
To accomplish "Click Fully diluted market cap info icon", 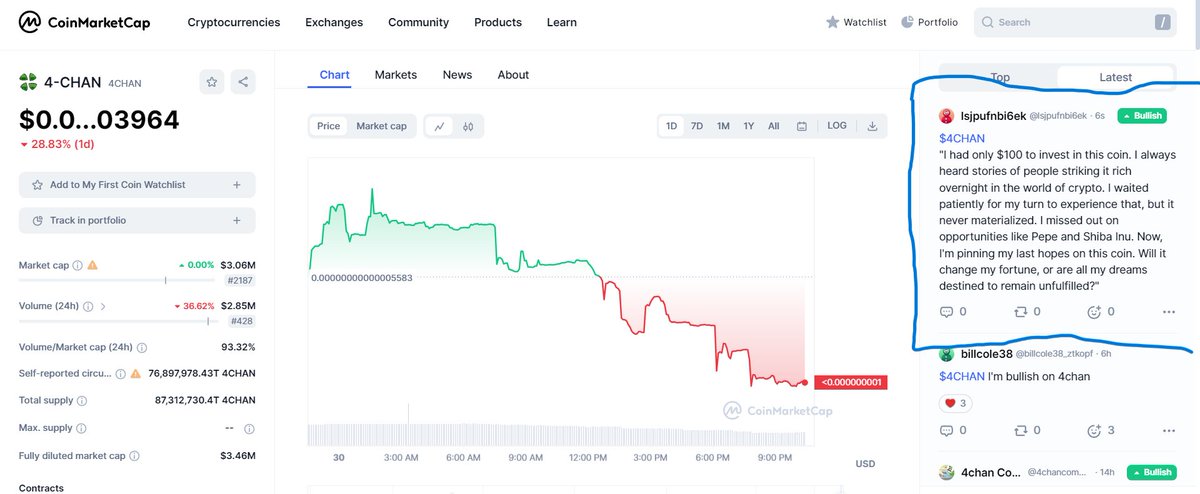I will click(x=133, y=456).
